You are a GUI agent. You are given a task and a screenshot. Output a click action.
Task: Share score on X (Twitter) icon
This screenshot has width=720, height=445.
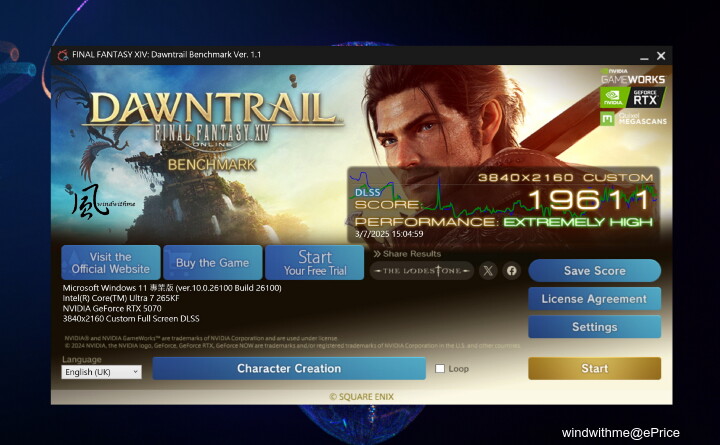click(x=488, y=271)
